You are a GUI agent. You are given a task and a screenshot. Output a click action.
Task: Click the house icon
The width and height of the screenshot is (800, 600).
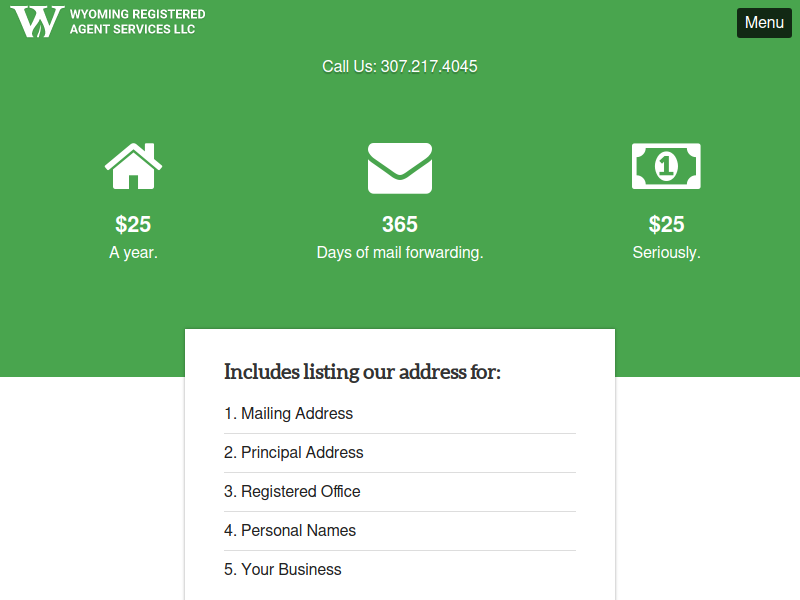(x=133, y=166)
